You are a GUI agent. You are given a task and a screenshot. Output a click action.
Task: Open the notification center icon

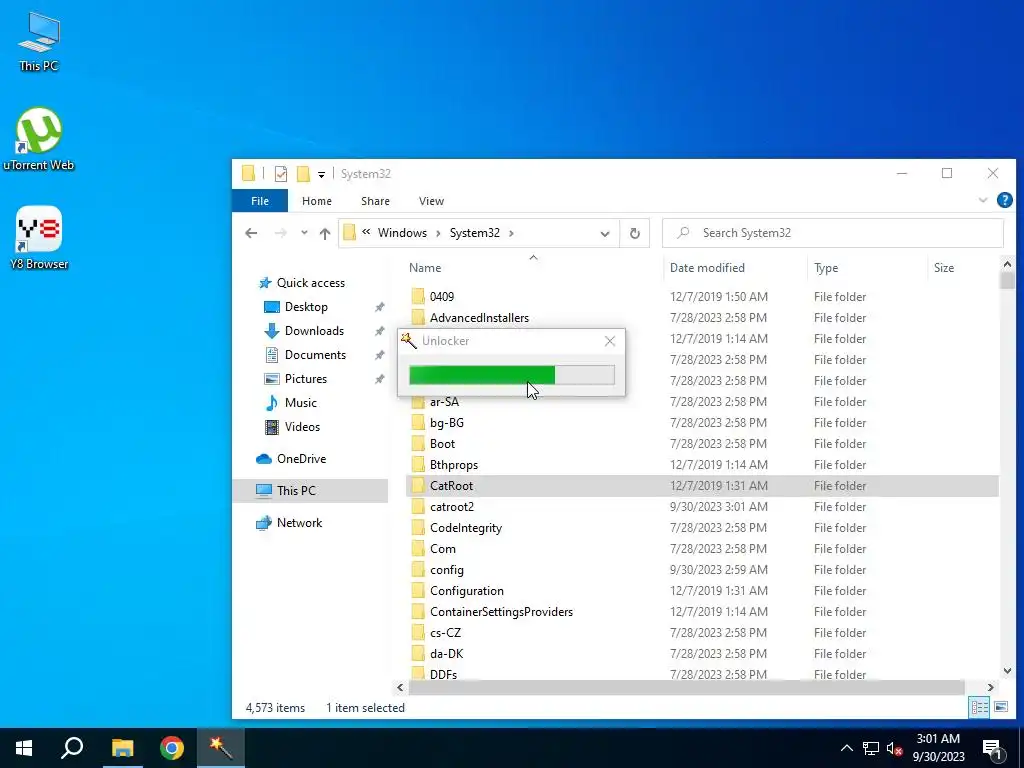pos(992,749)
